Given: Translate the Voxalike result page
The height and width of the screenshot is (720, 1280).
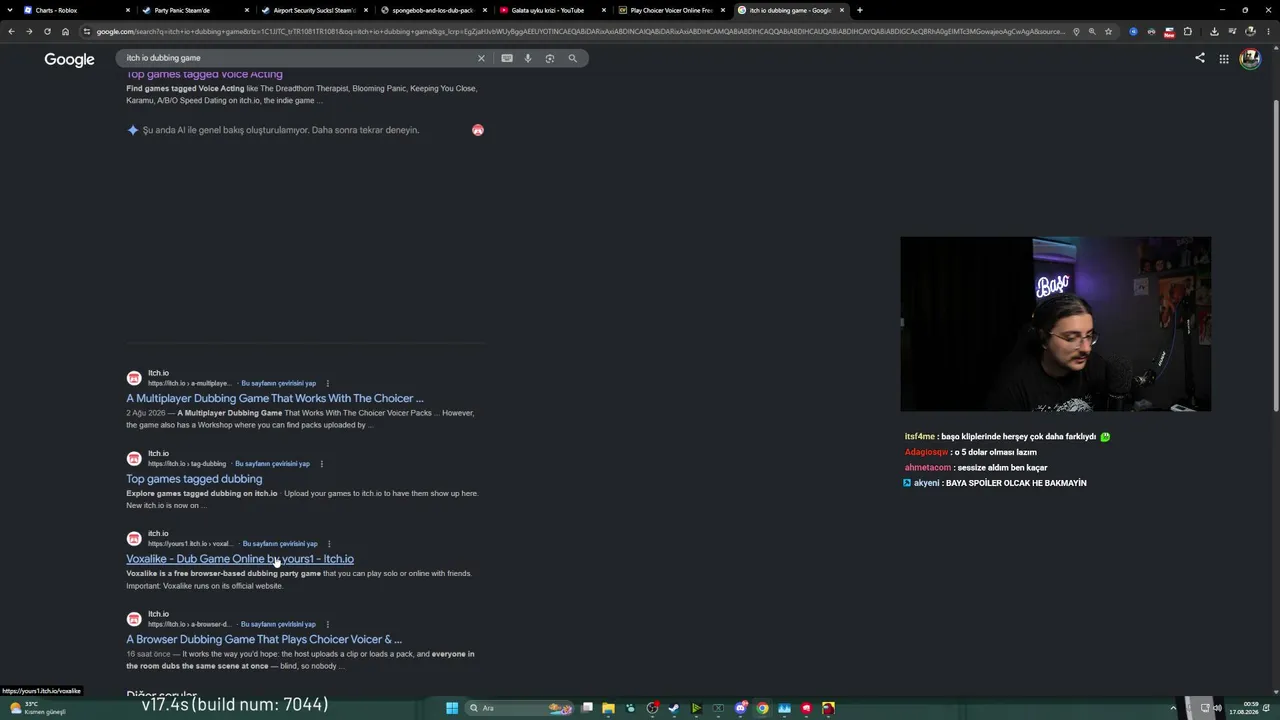Looking at the screenshot, I should click(280, 544).
